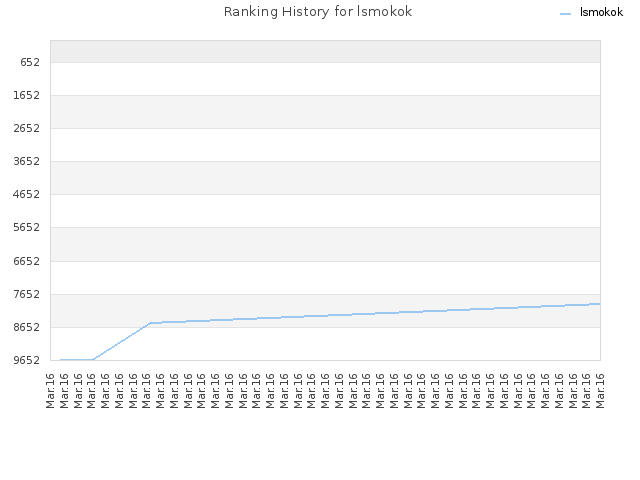The height and width of the screenshot is (480, 640).
Task: Click the y-axis label 6652
Action: (x=27, y=261)
